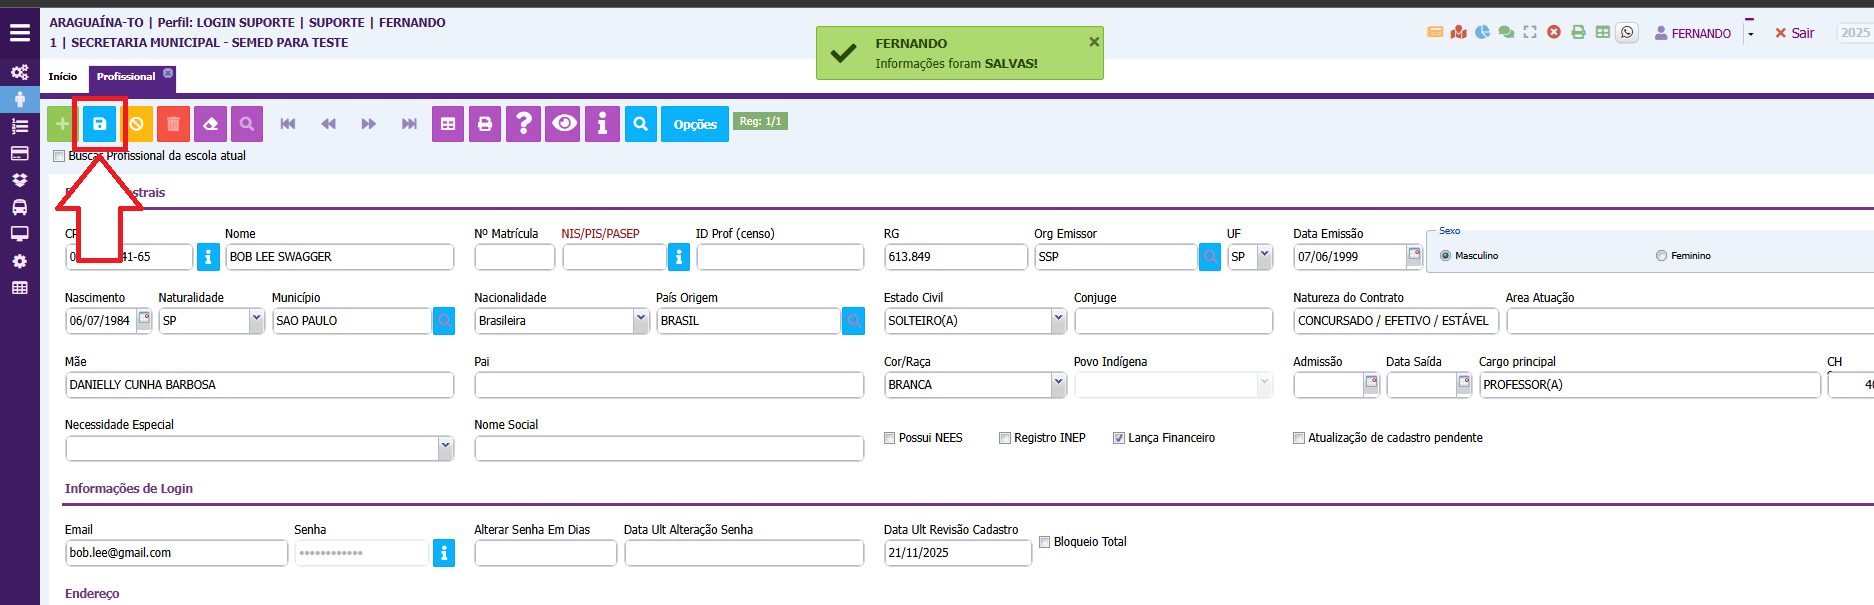This screenshot has width=1874, height=605.
Task: Open the WhatsApp icon in header
Action: pyautogui.click(x=1627, y=33)
